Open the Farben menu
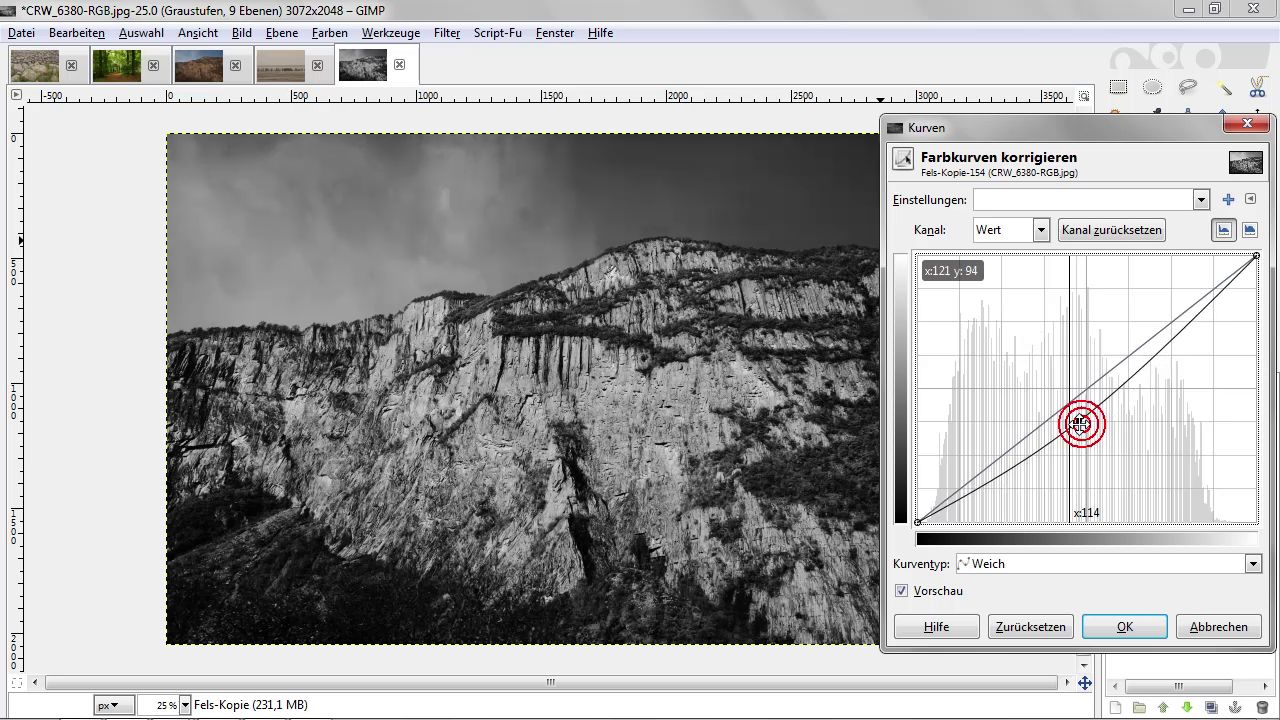Image resolution: width=1280 pixels, height=720 pixels. [329, 33]
